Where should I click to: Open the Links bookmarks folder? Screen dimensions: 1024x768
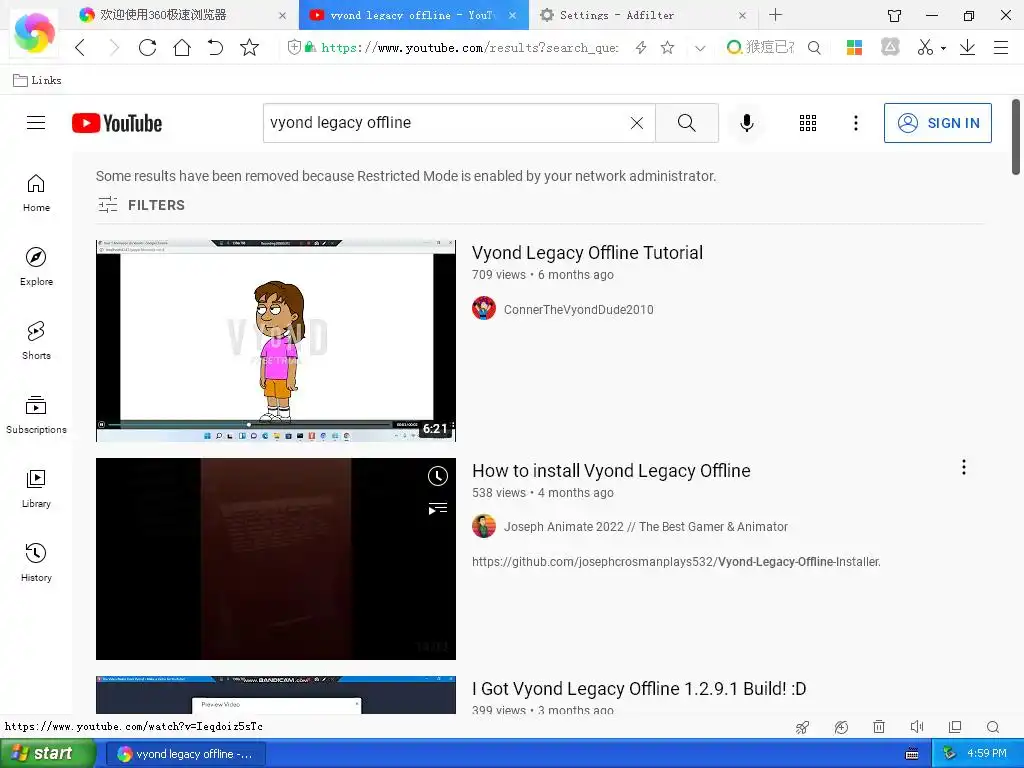38,80
